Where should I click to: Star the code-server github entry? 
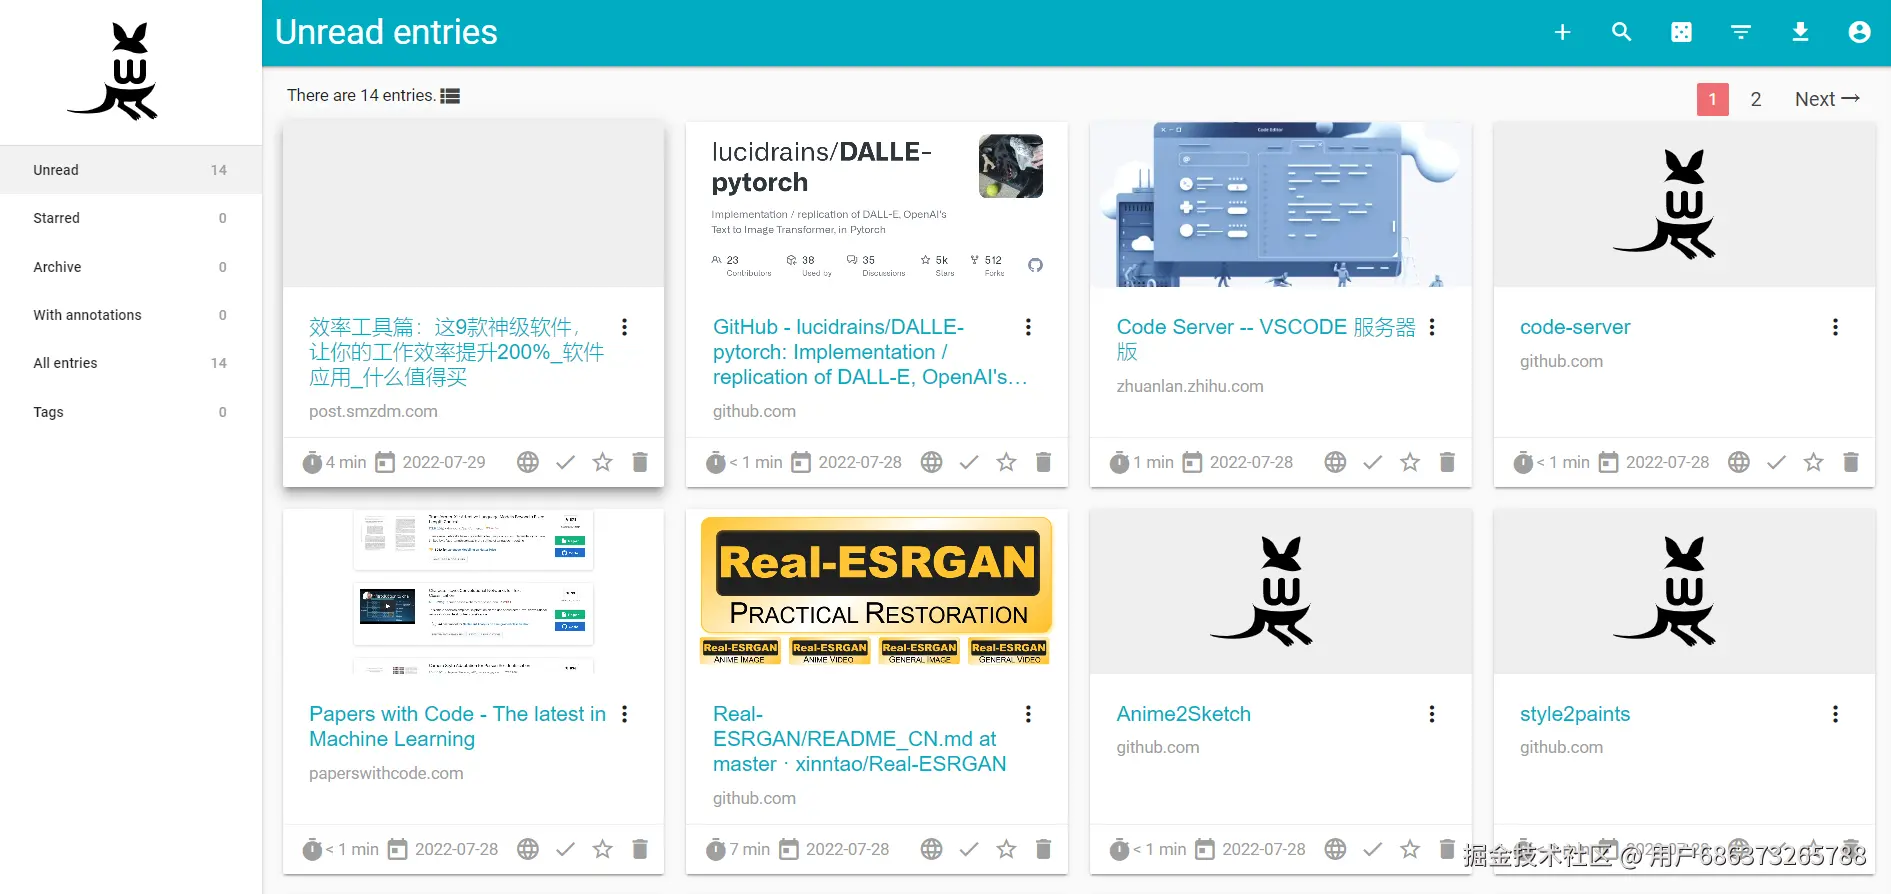pyautogui.click(x=1813, y=462)
